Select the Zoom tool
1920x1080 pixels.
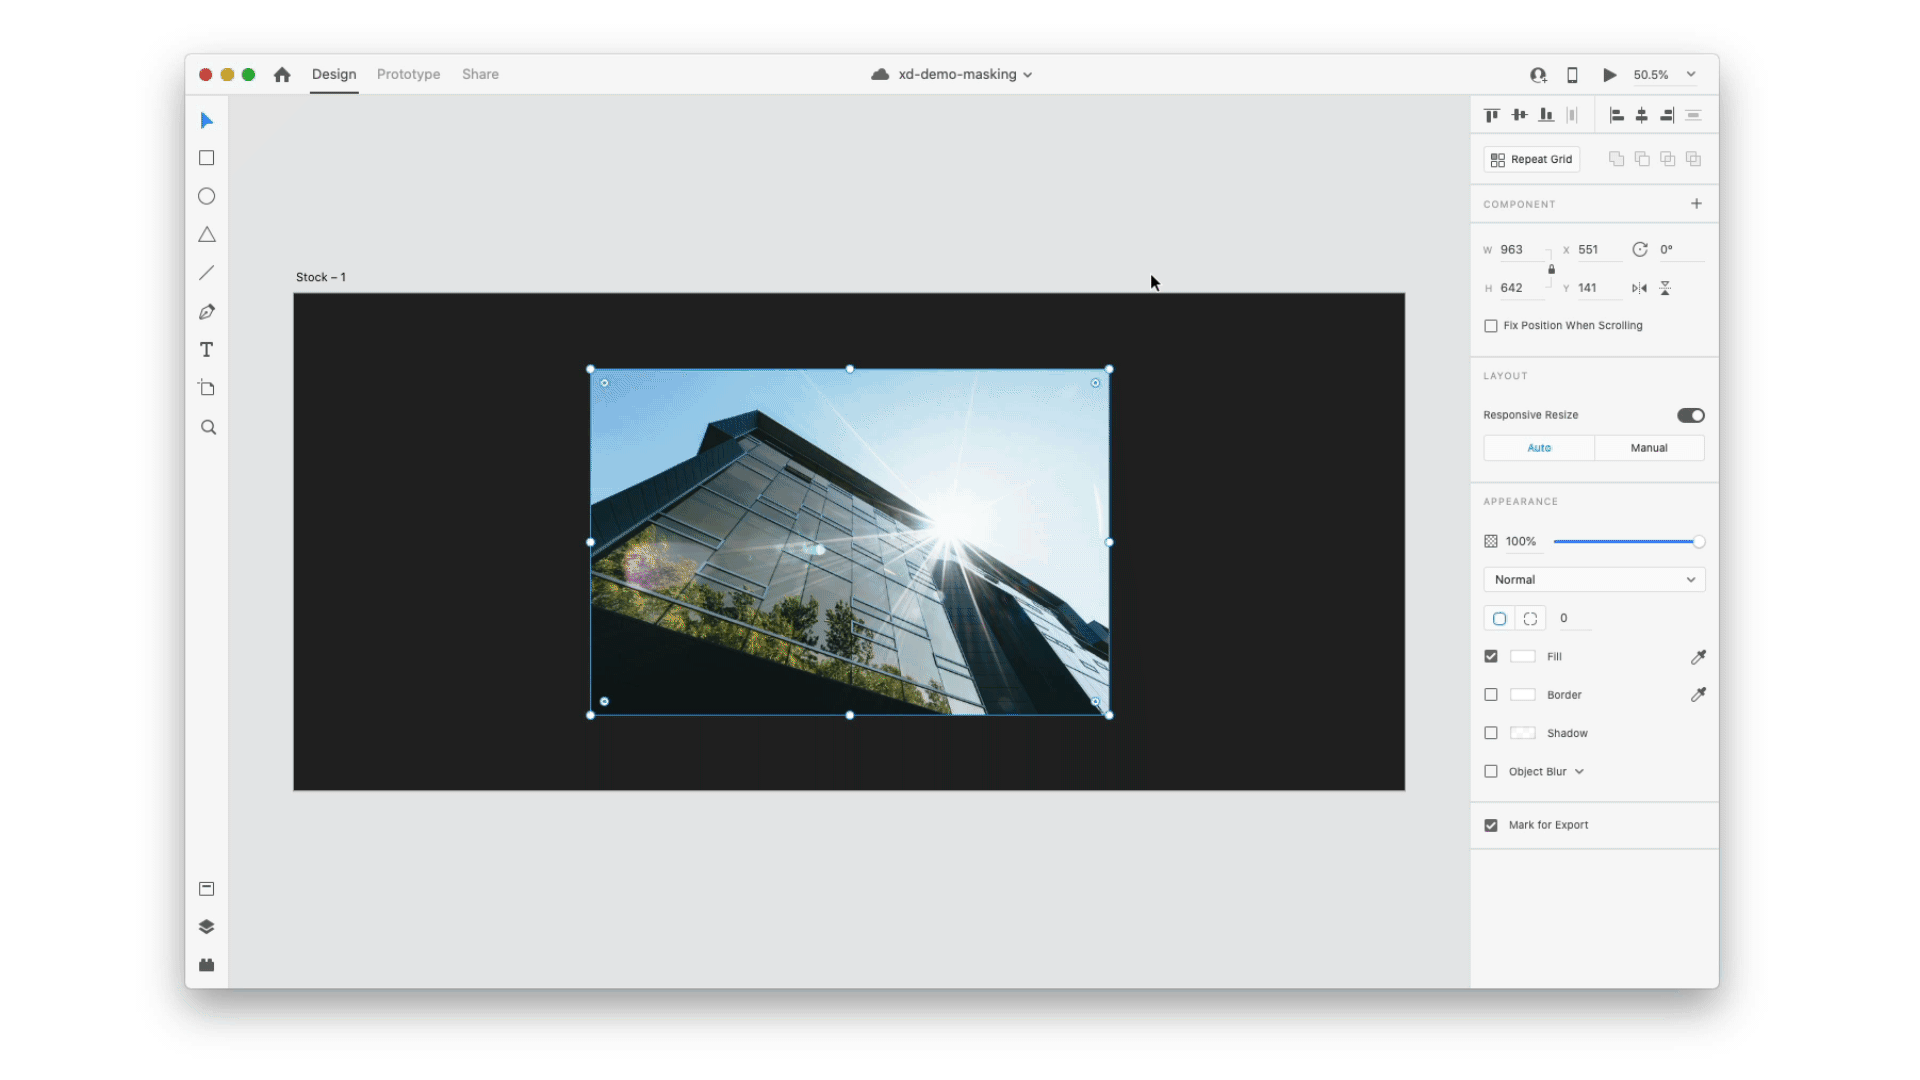[x=207, y=426]
